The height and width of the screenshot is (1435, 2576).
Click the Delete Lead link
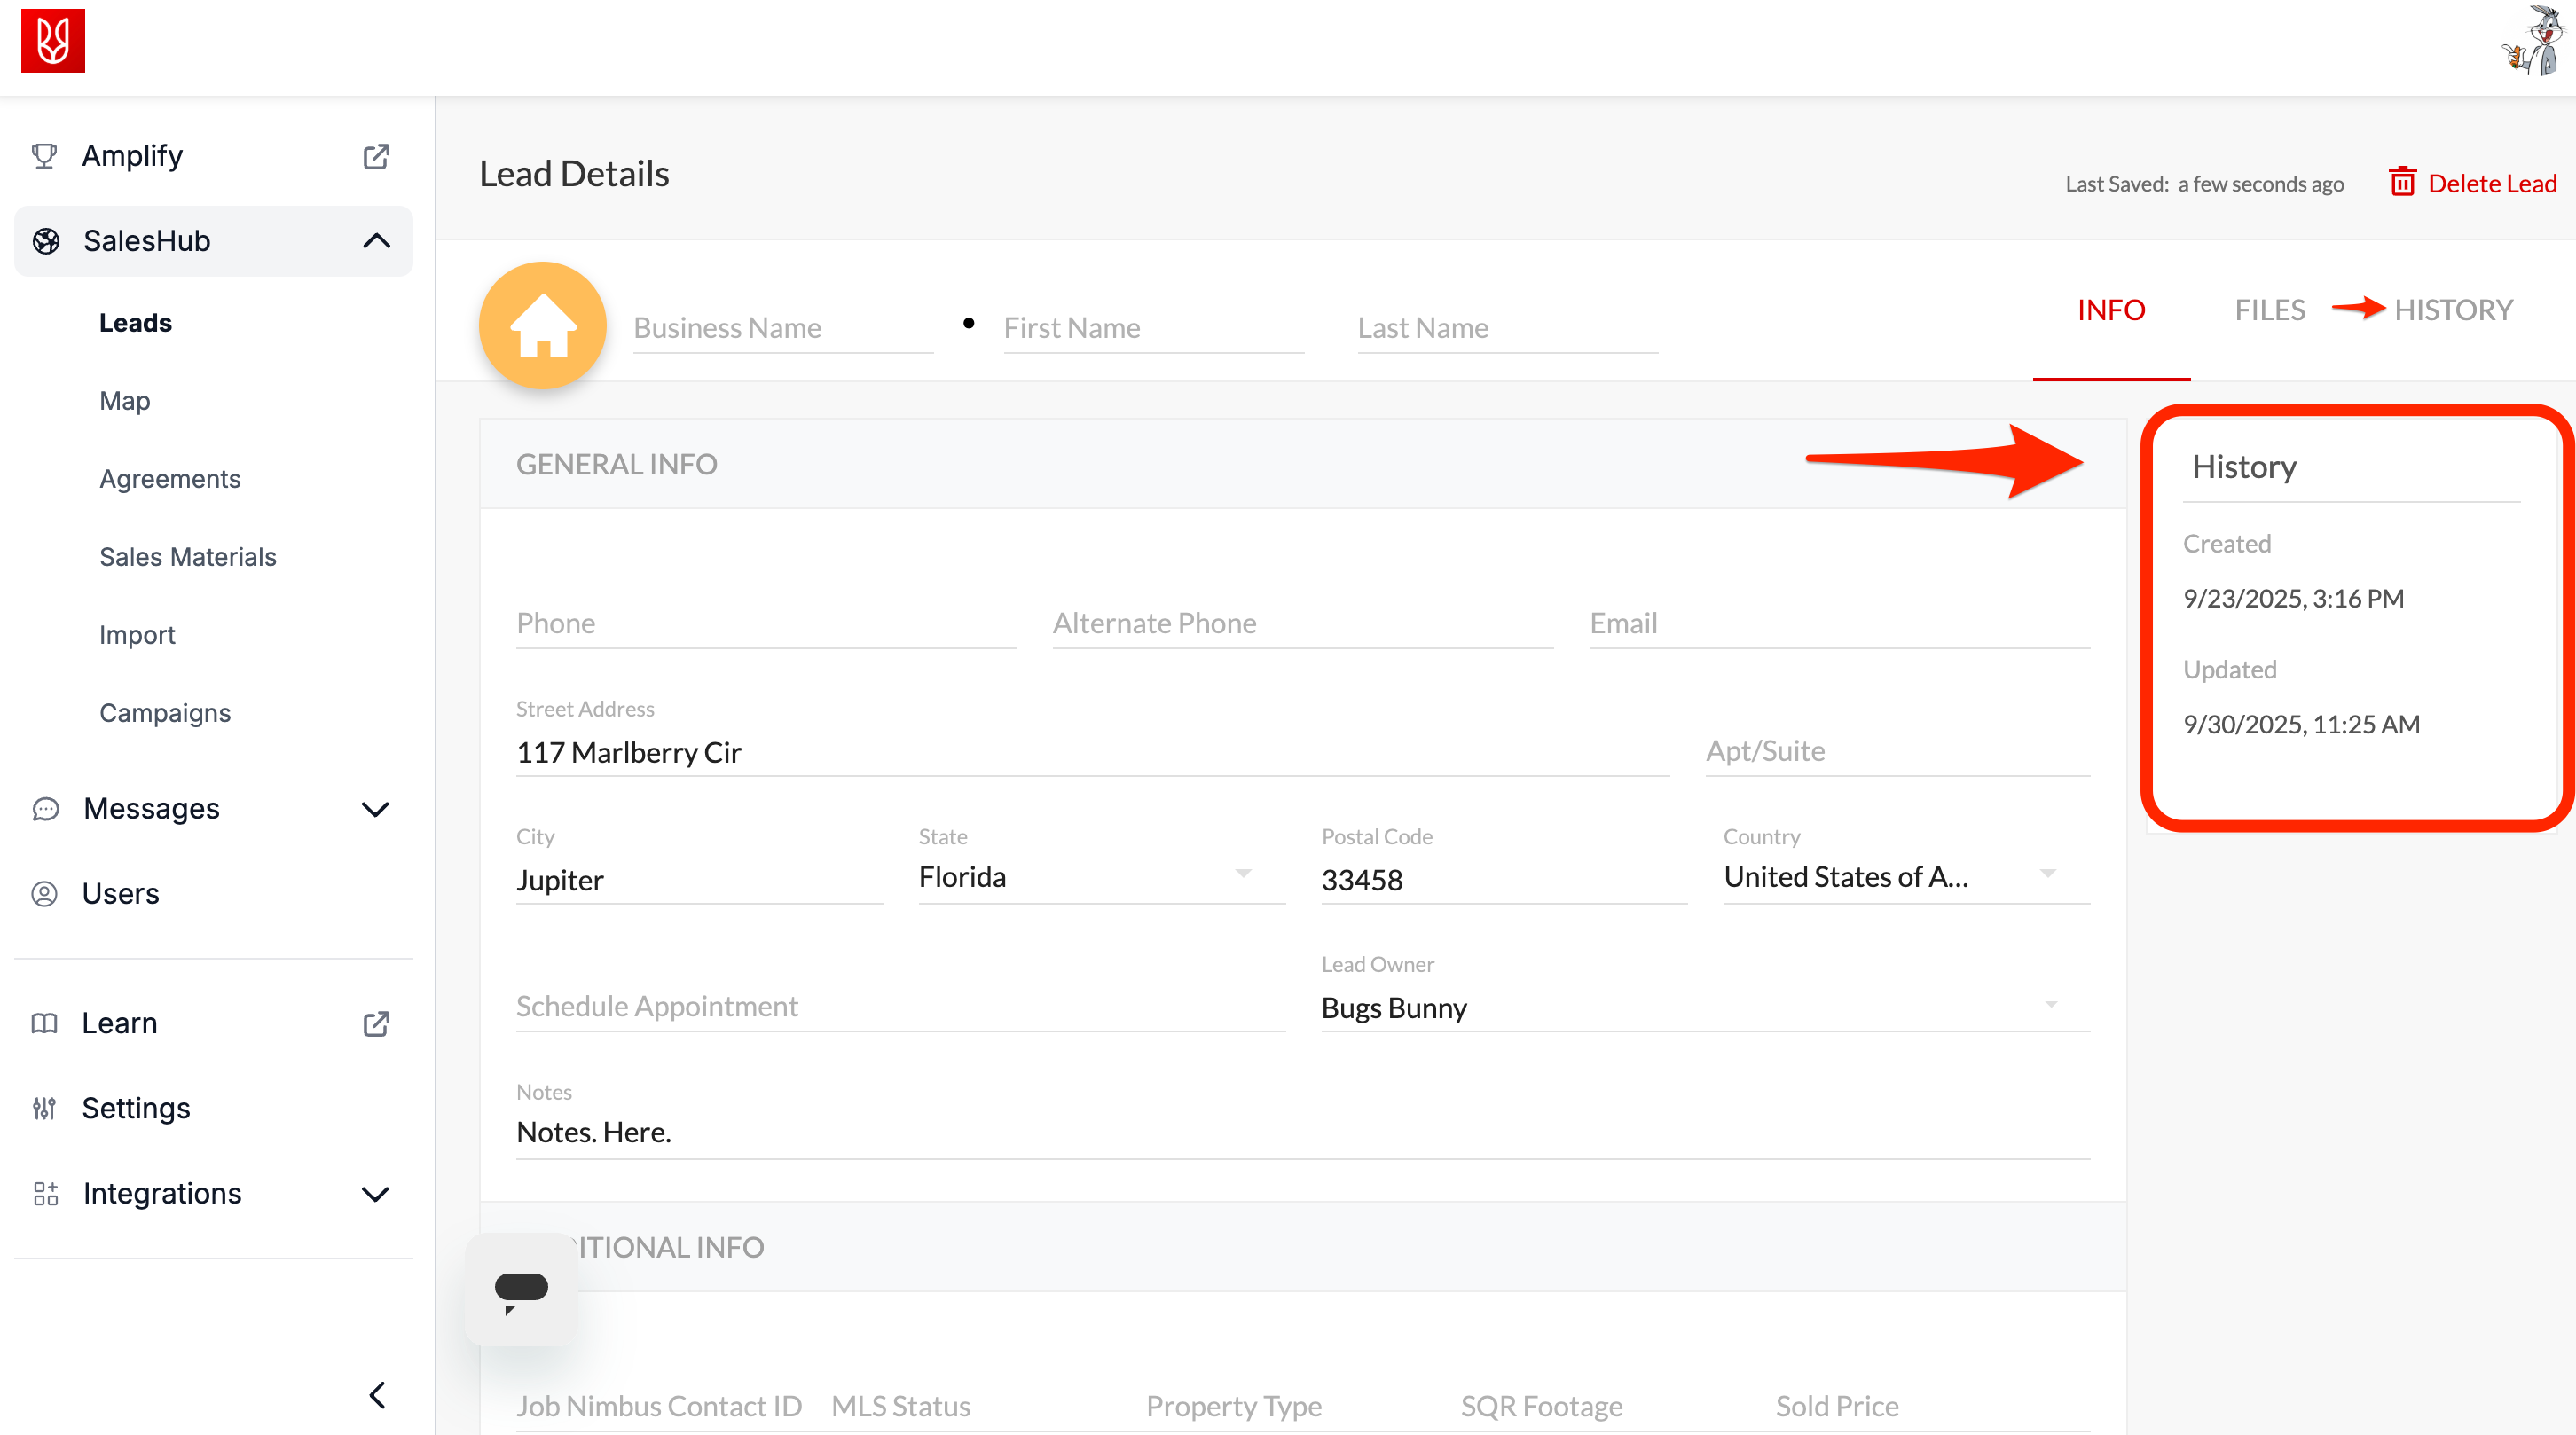[2491, 184]
